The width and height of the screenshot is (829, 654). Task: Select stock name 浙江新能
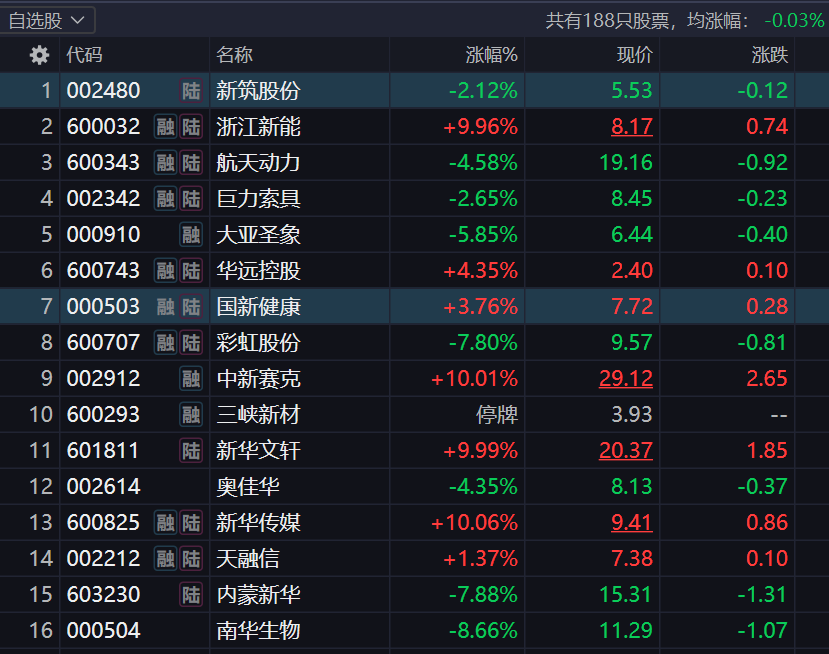point(258,127)
